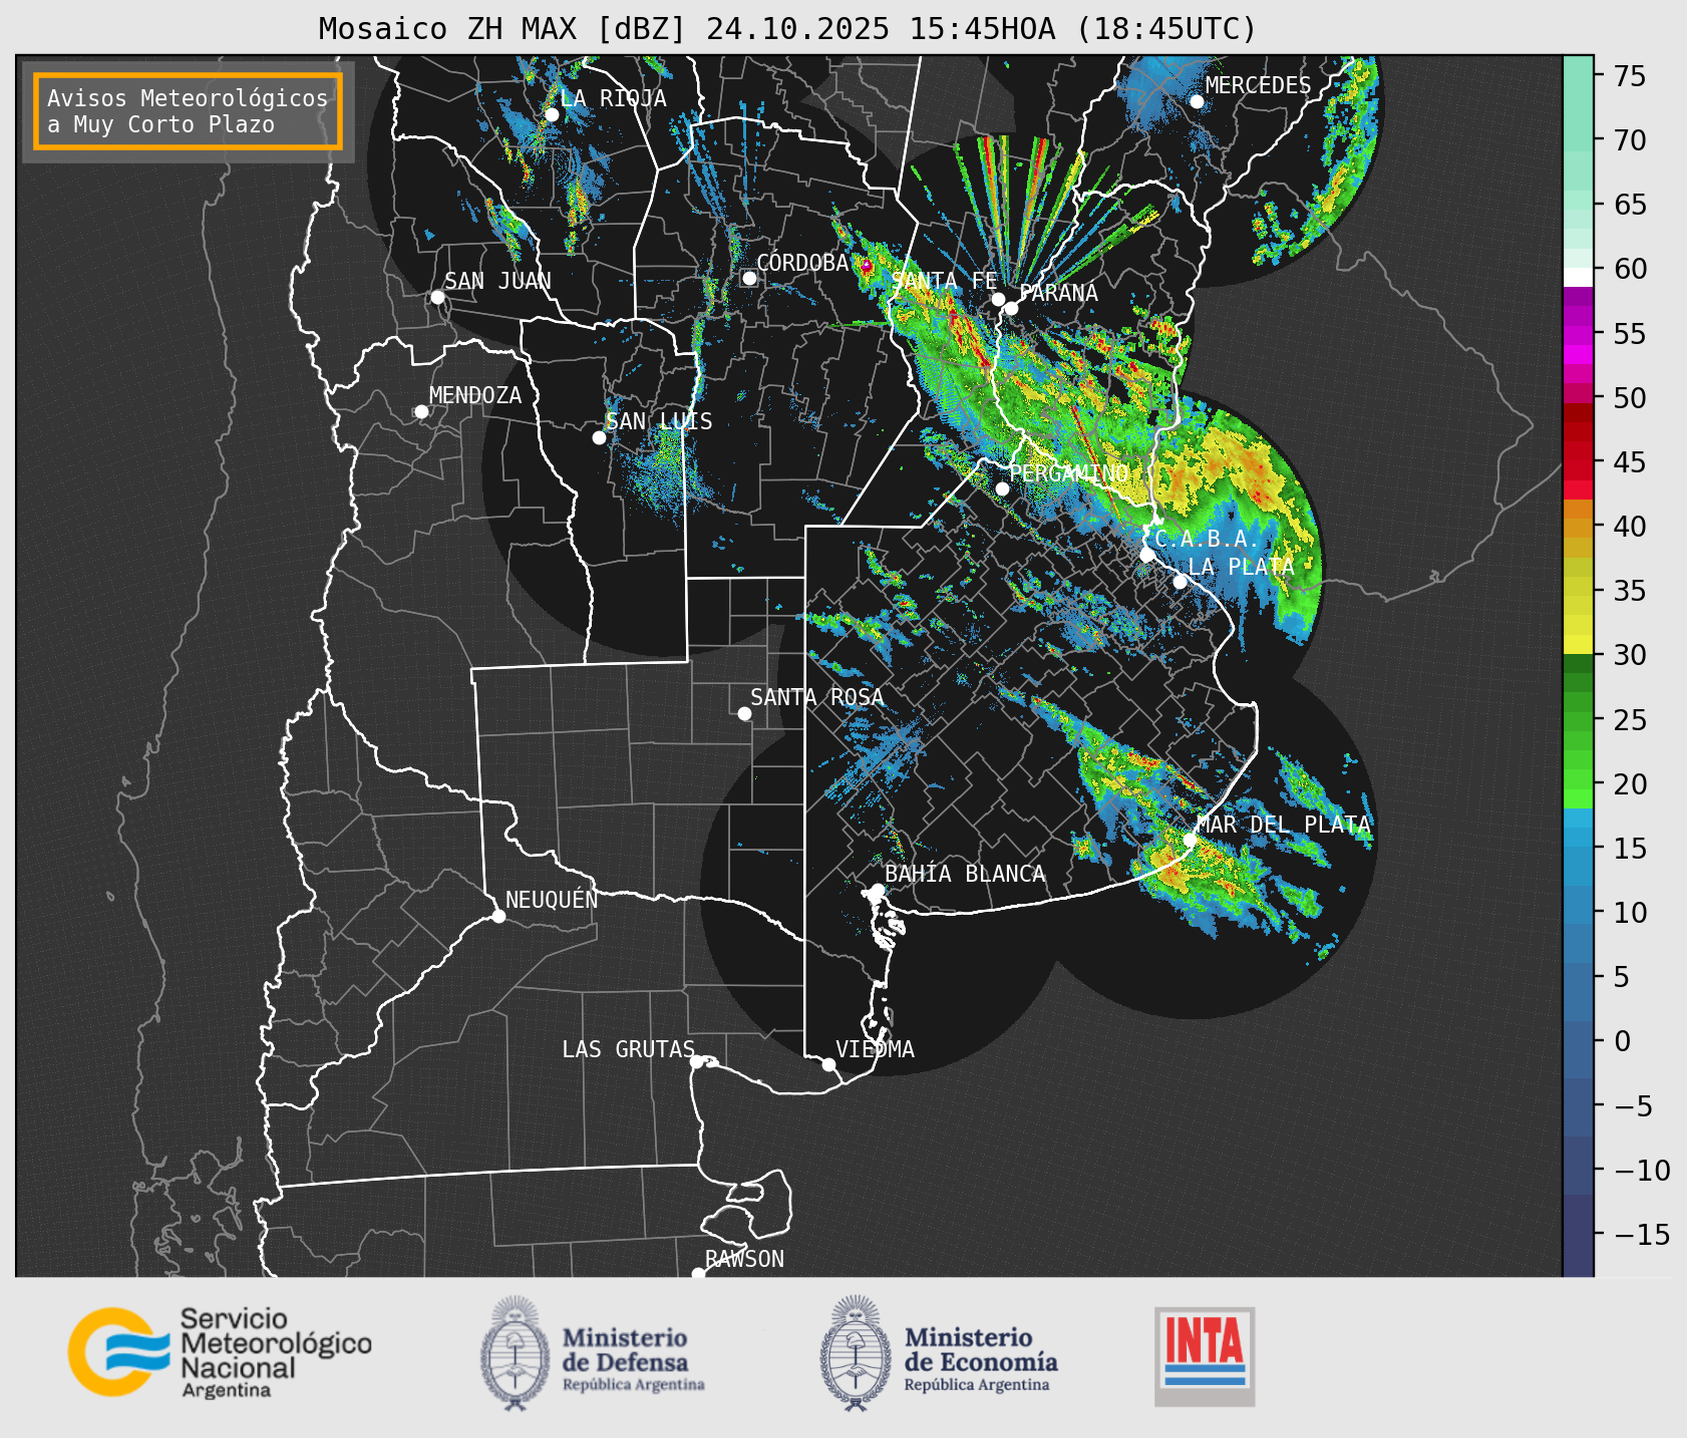Click the Ministerio de Economía emblem

tap(854, 1353)
